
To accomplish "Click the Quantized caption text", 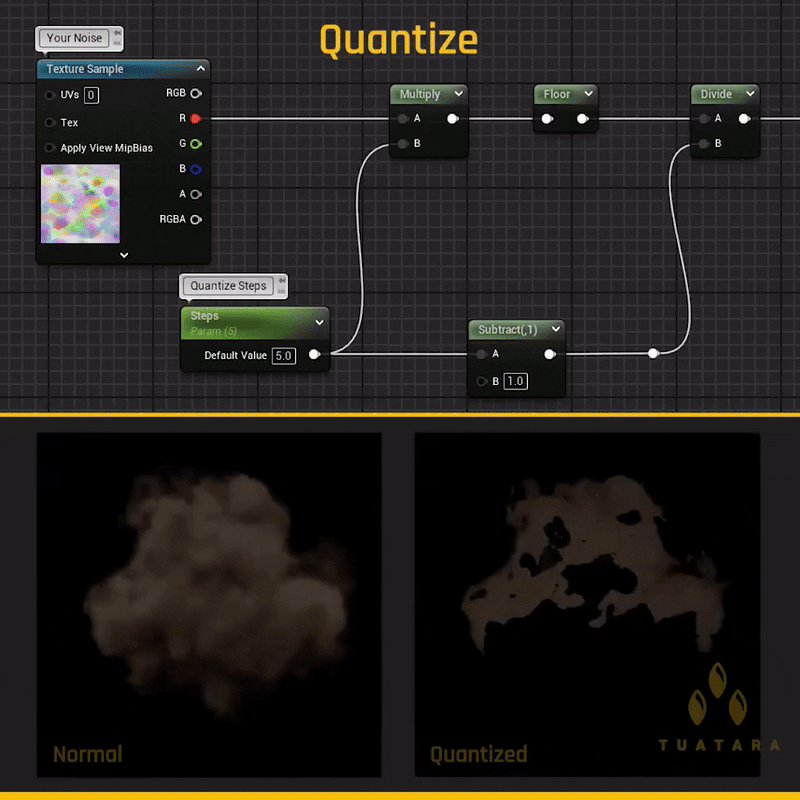I will pos(478,755).
